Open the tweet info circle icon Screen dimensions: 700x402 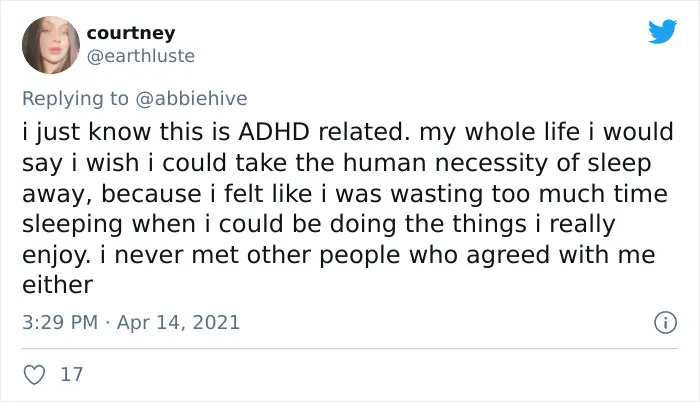point(666,322)
